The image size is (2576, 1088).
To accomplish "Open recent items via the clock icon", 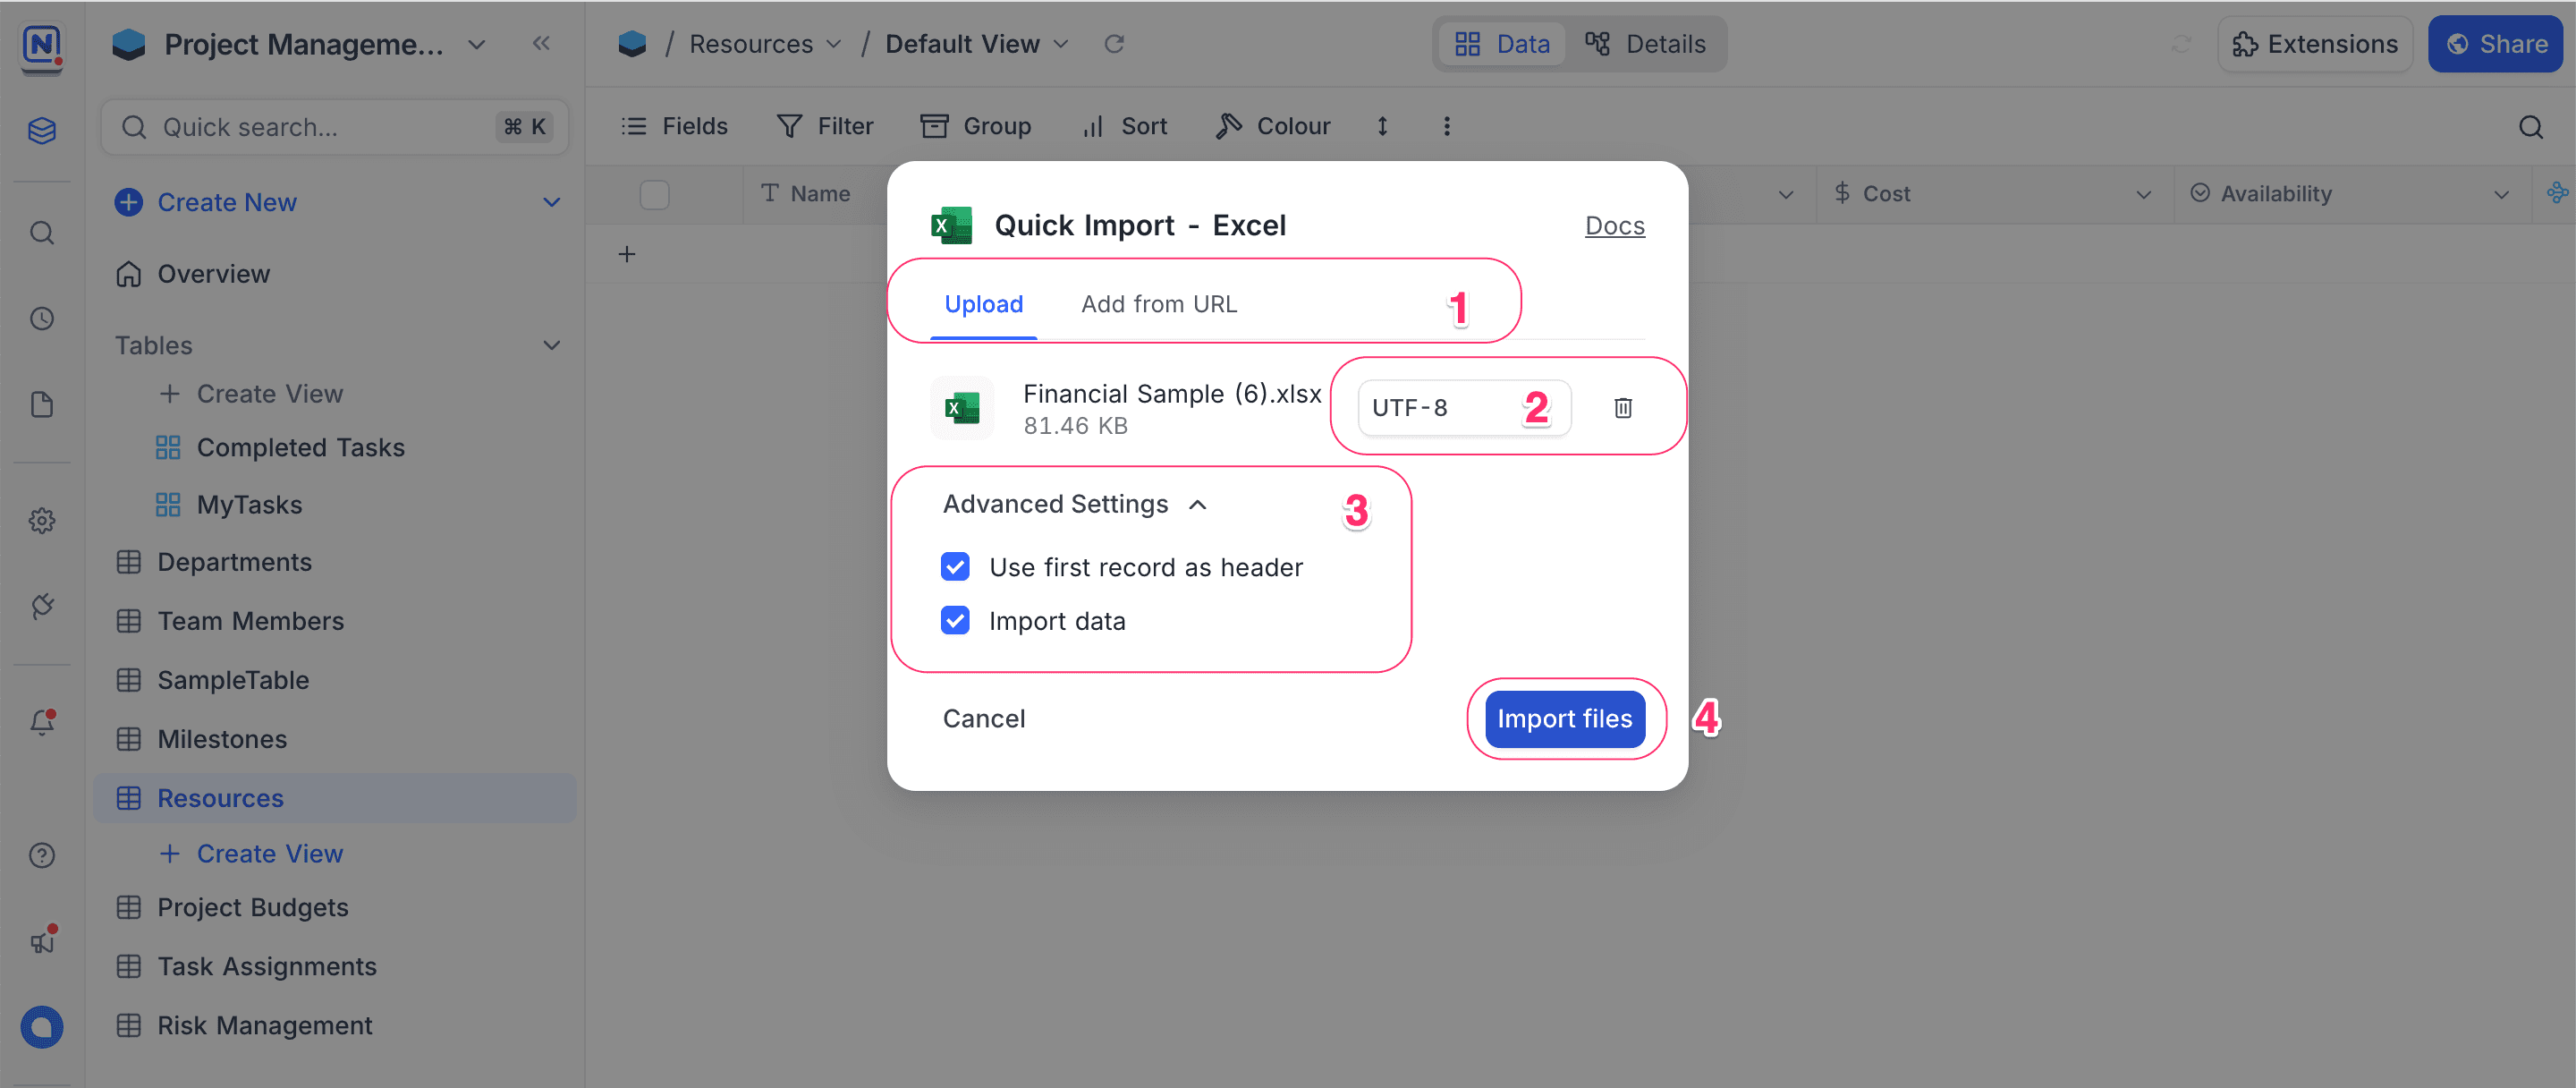I will [42, 318].
